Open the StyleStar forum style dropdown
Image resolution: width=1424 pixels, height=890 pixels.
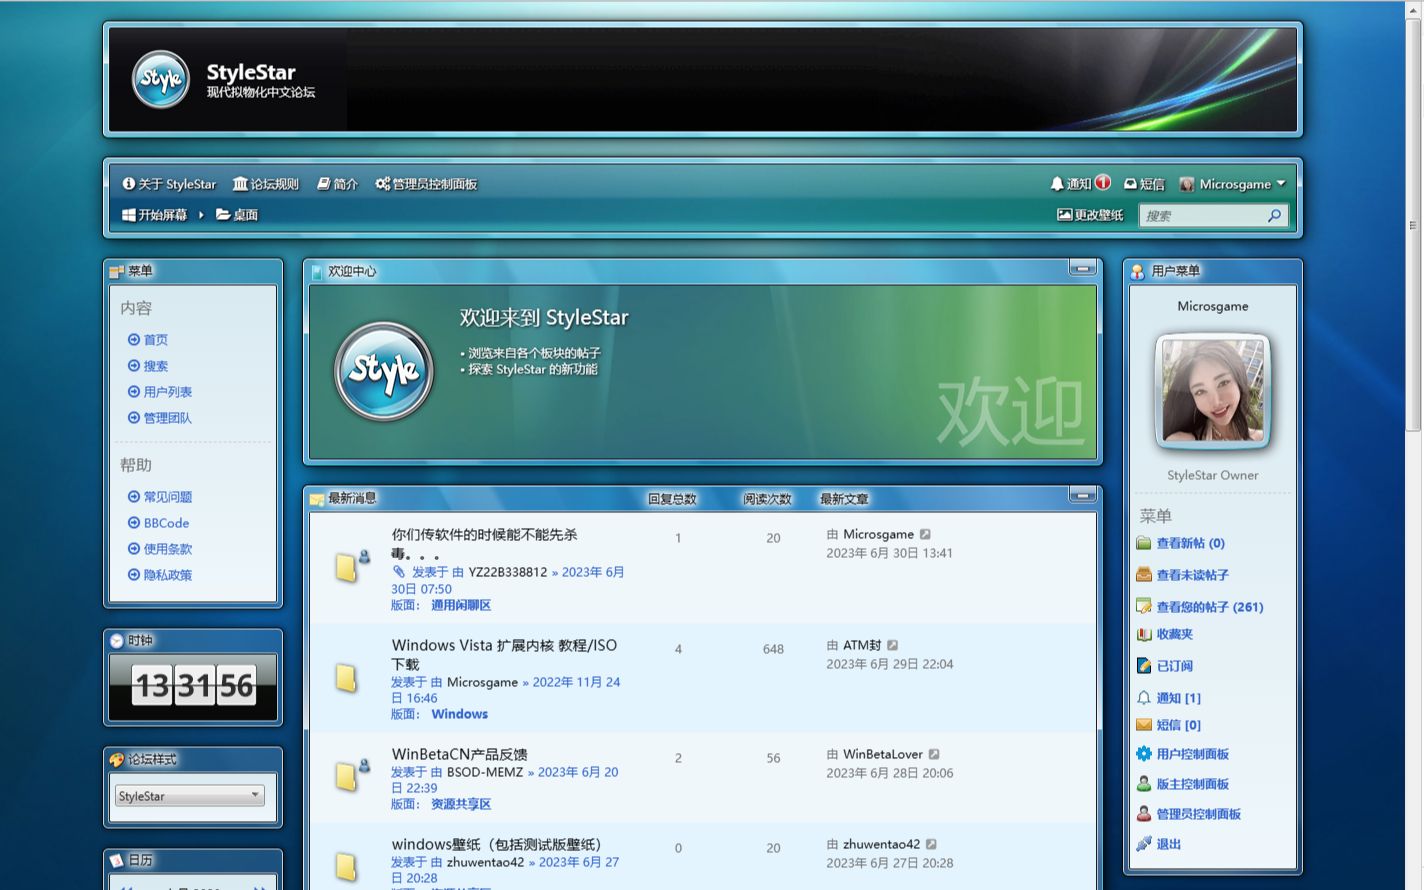(x=190, y=796)
